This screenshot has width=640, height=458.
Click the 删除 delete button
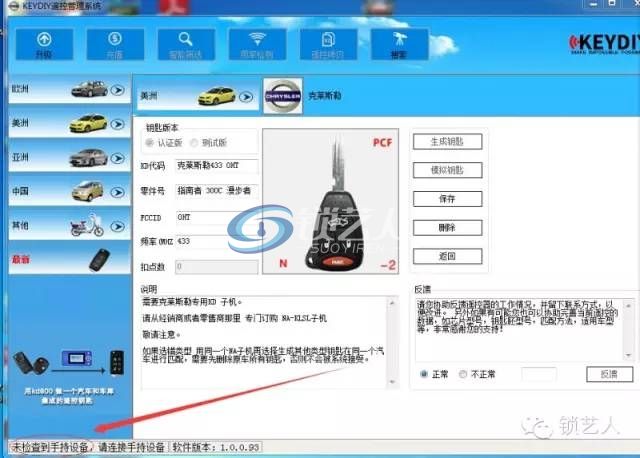[x=447, y=227]
